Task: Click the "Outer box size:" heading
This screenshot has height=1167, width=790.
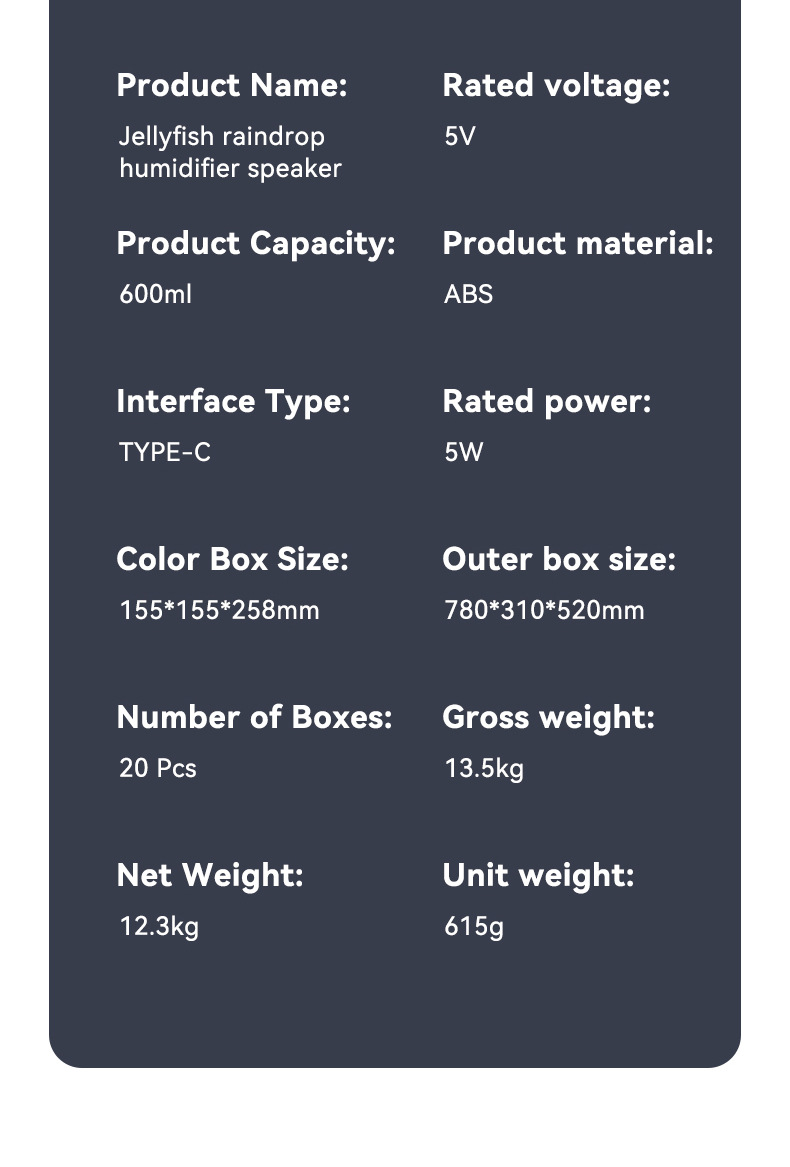Action: point(559,559)
